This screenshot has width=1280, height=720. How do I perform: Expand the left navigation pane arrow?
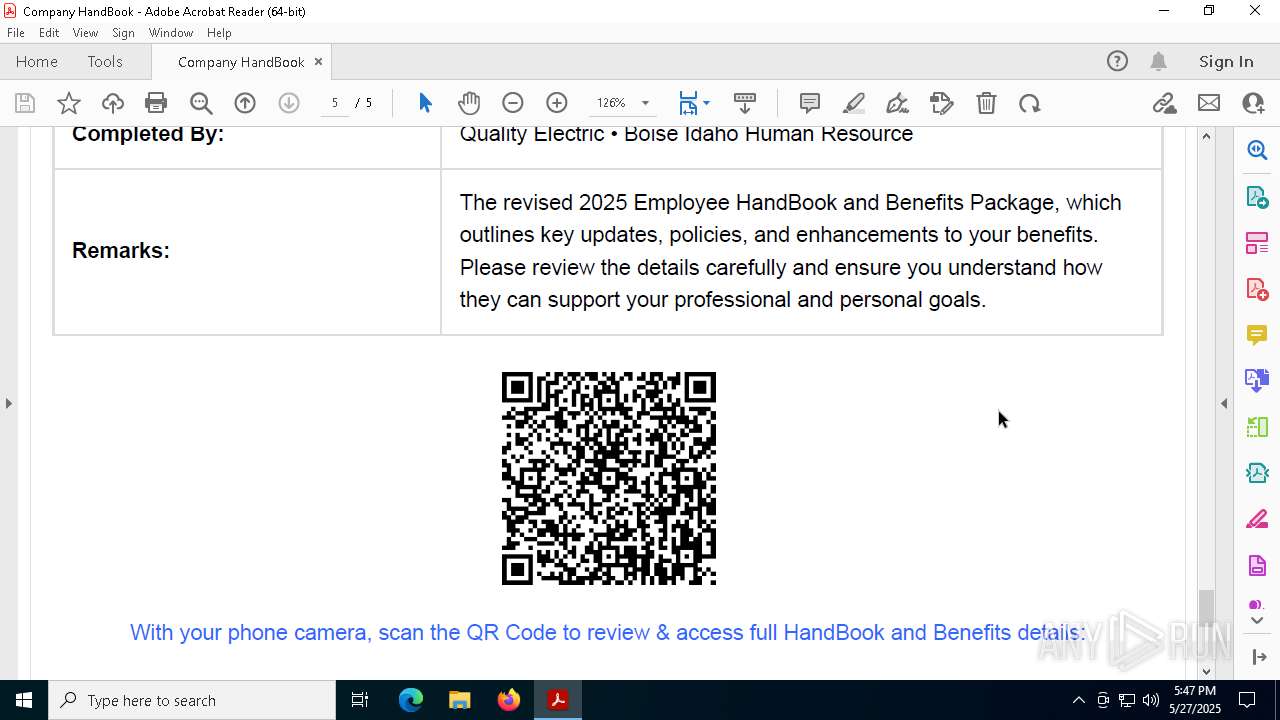9,404
